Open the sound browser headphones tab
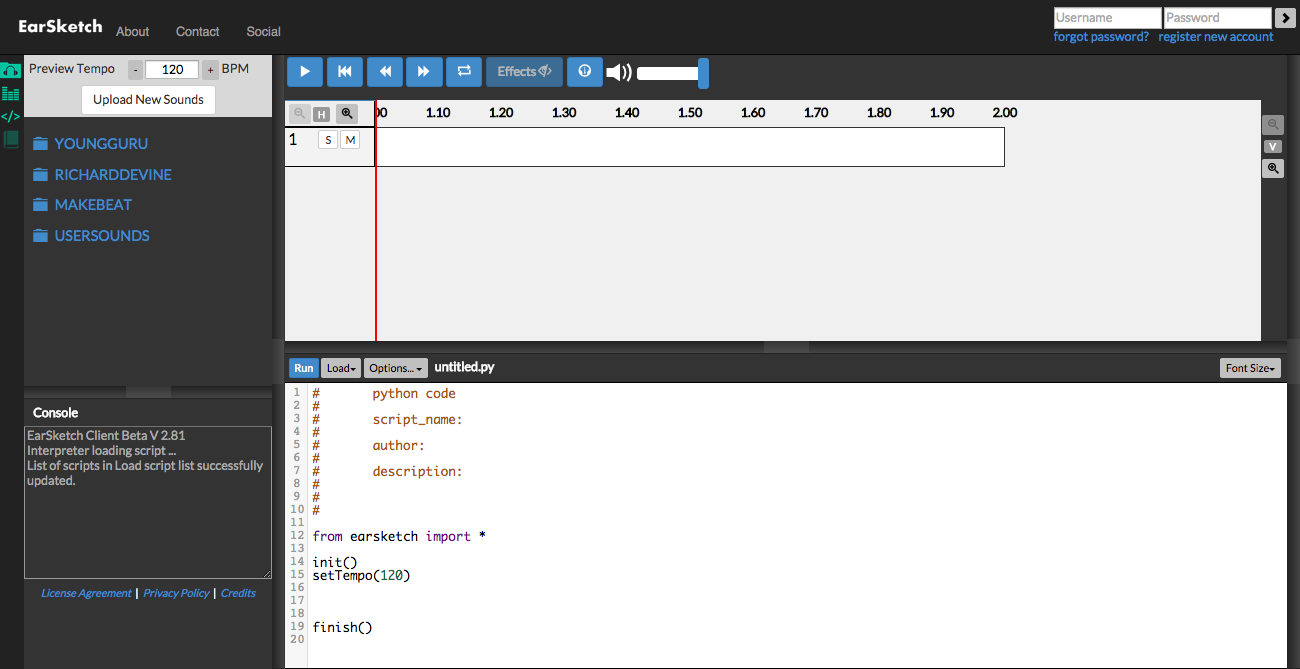The image size is (1300, 669). tap(10, 70)
